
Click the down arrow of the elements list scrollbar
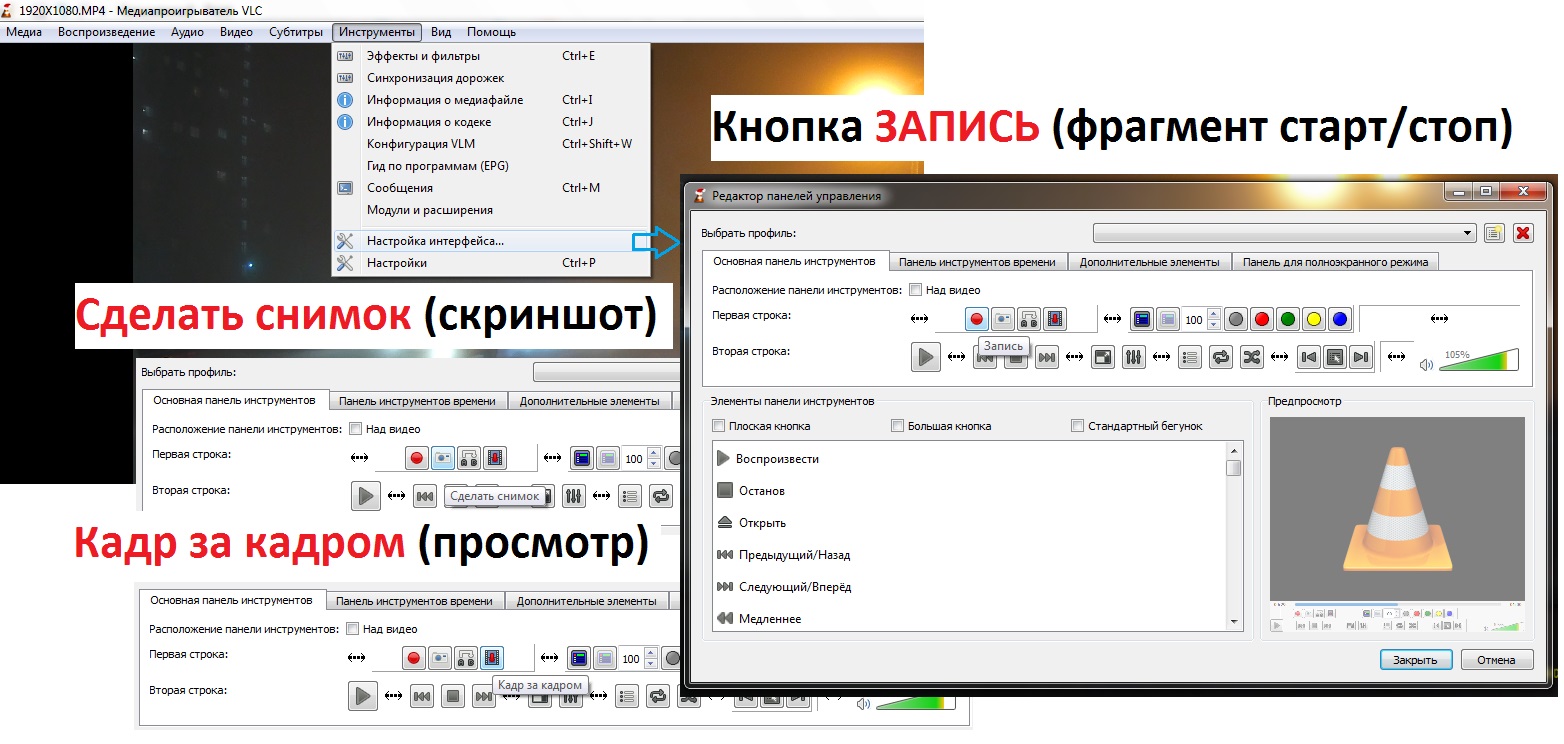click(x=1234, y=622)
